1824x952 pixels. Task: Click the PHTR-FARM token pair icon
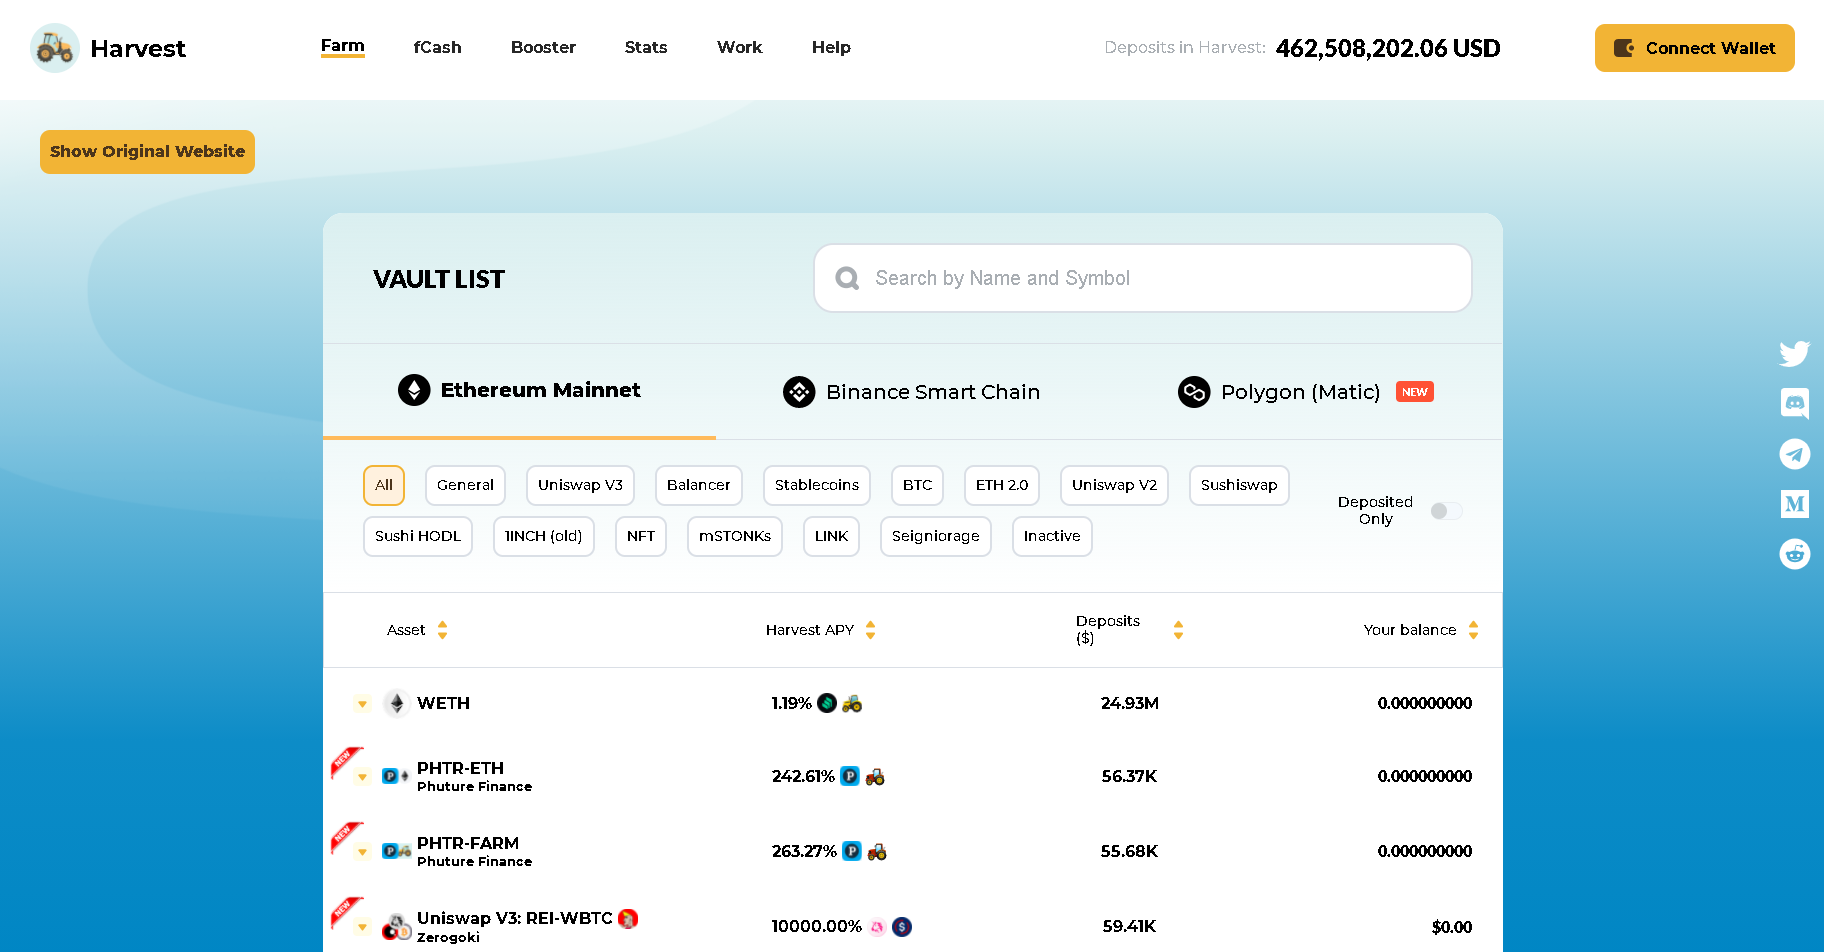[396, 851]
